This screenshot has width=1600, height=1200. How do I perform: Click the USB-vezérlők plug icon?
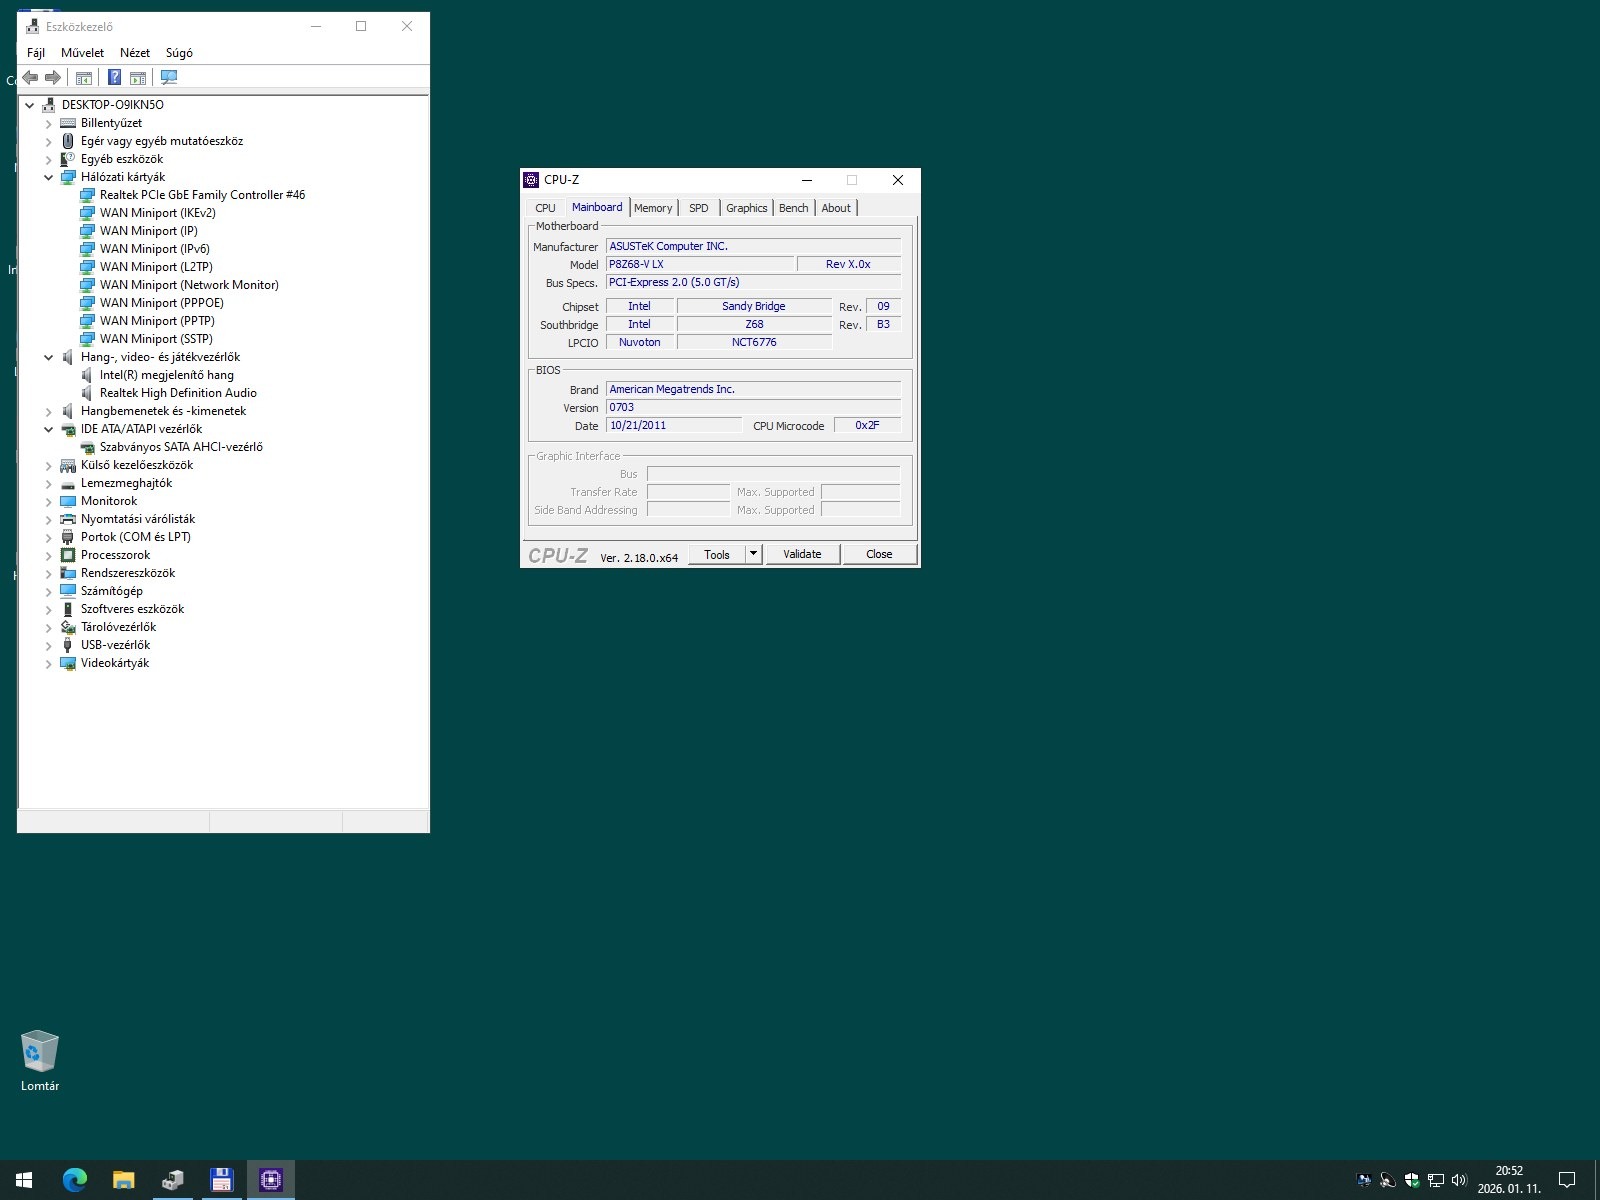pos(68,645)
